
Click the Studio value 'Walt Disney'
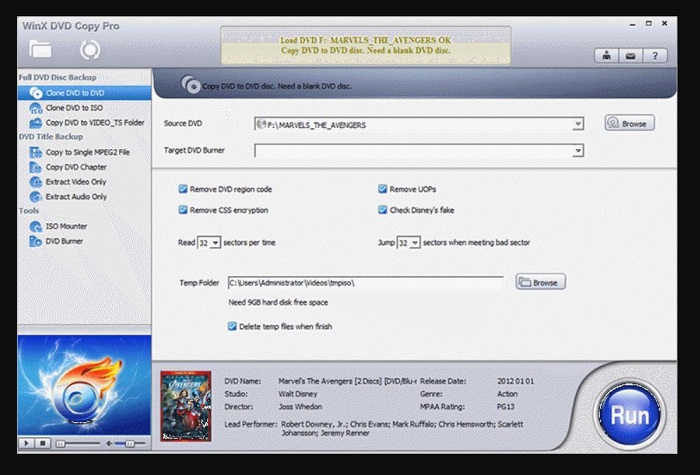point(298,394)
